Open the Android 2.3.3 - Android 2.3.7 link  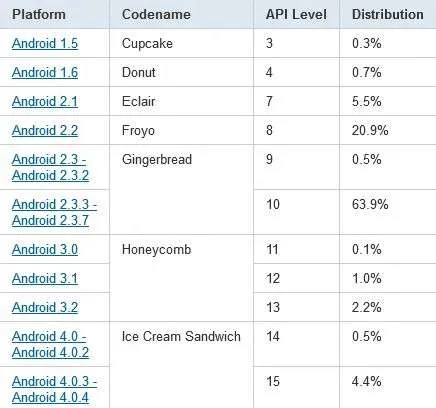pyautogui.click(x=54, y=212)
